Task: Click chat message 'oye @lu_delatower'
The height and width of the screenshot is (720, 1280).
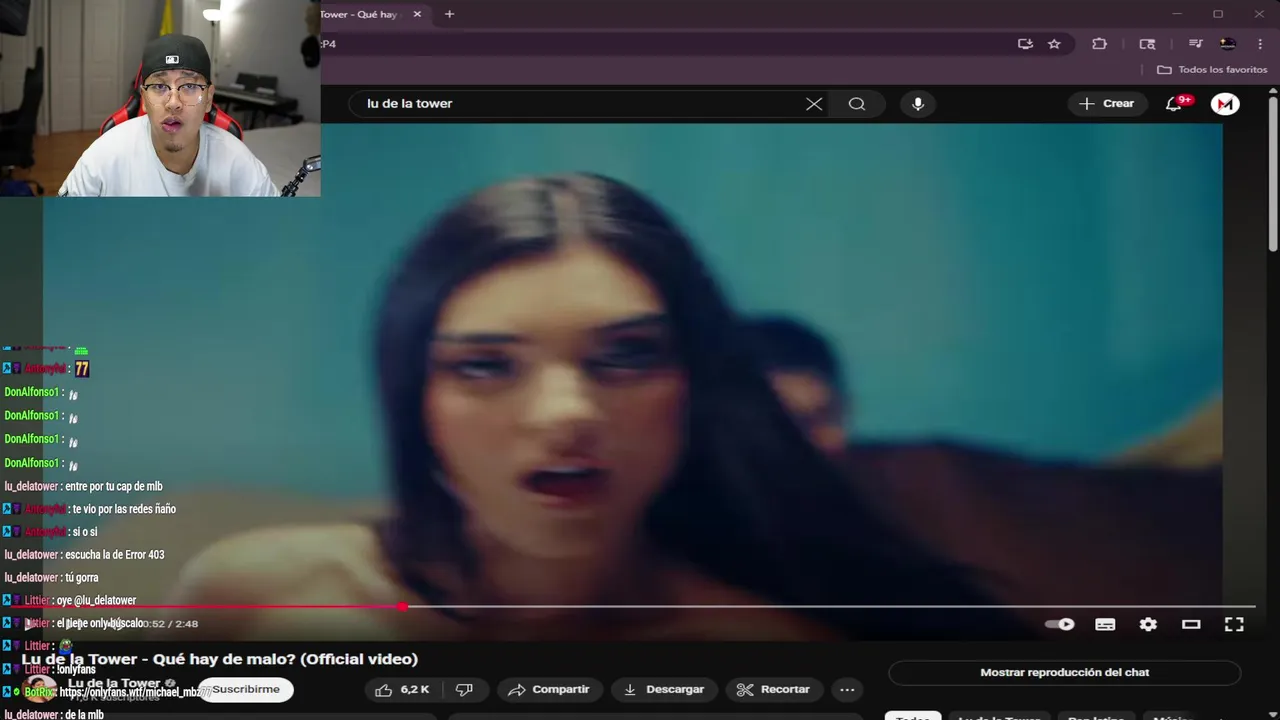Action: click(96, 601)
